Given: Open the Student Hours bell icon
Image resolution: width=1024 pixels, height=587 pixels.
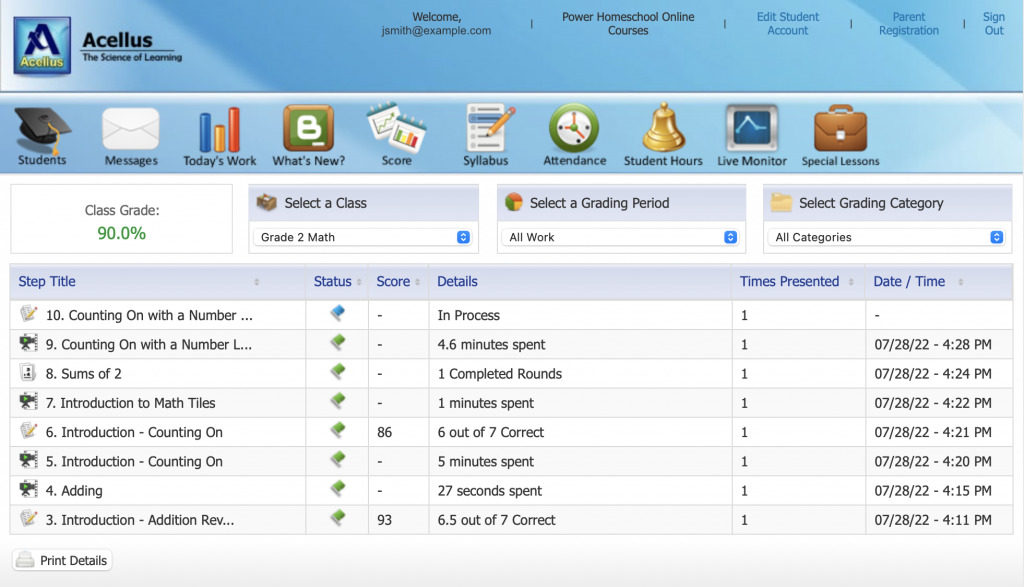Looking at the screenshot, I should (663, 135).
